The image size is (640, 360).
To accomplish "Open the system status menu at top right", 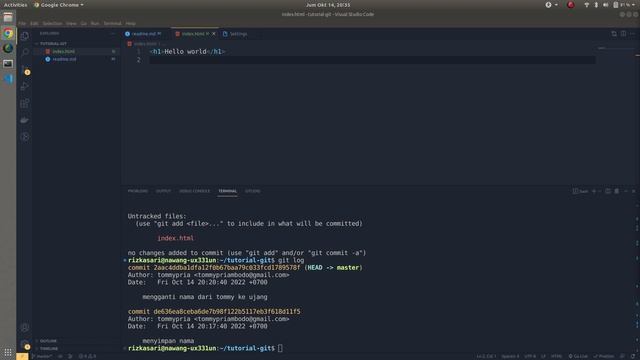I will (x=611, y=5).
